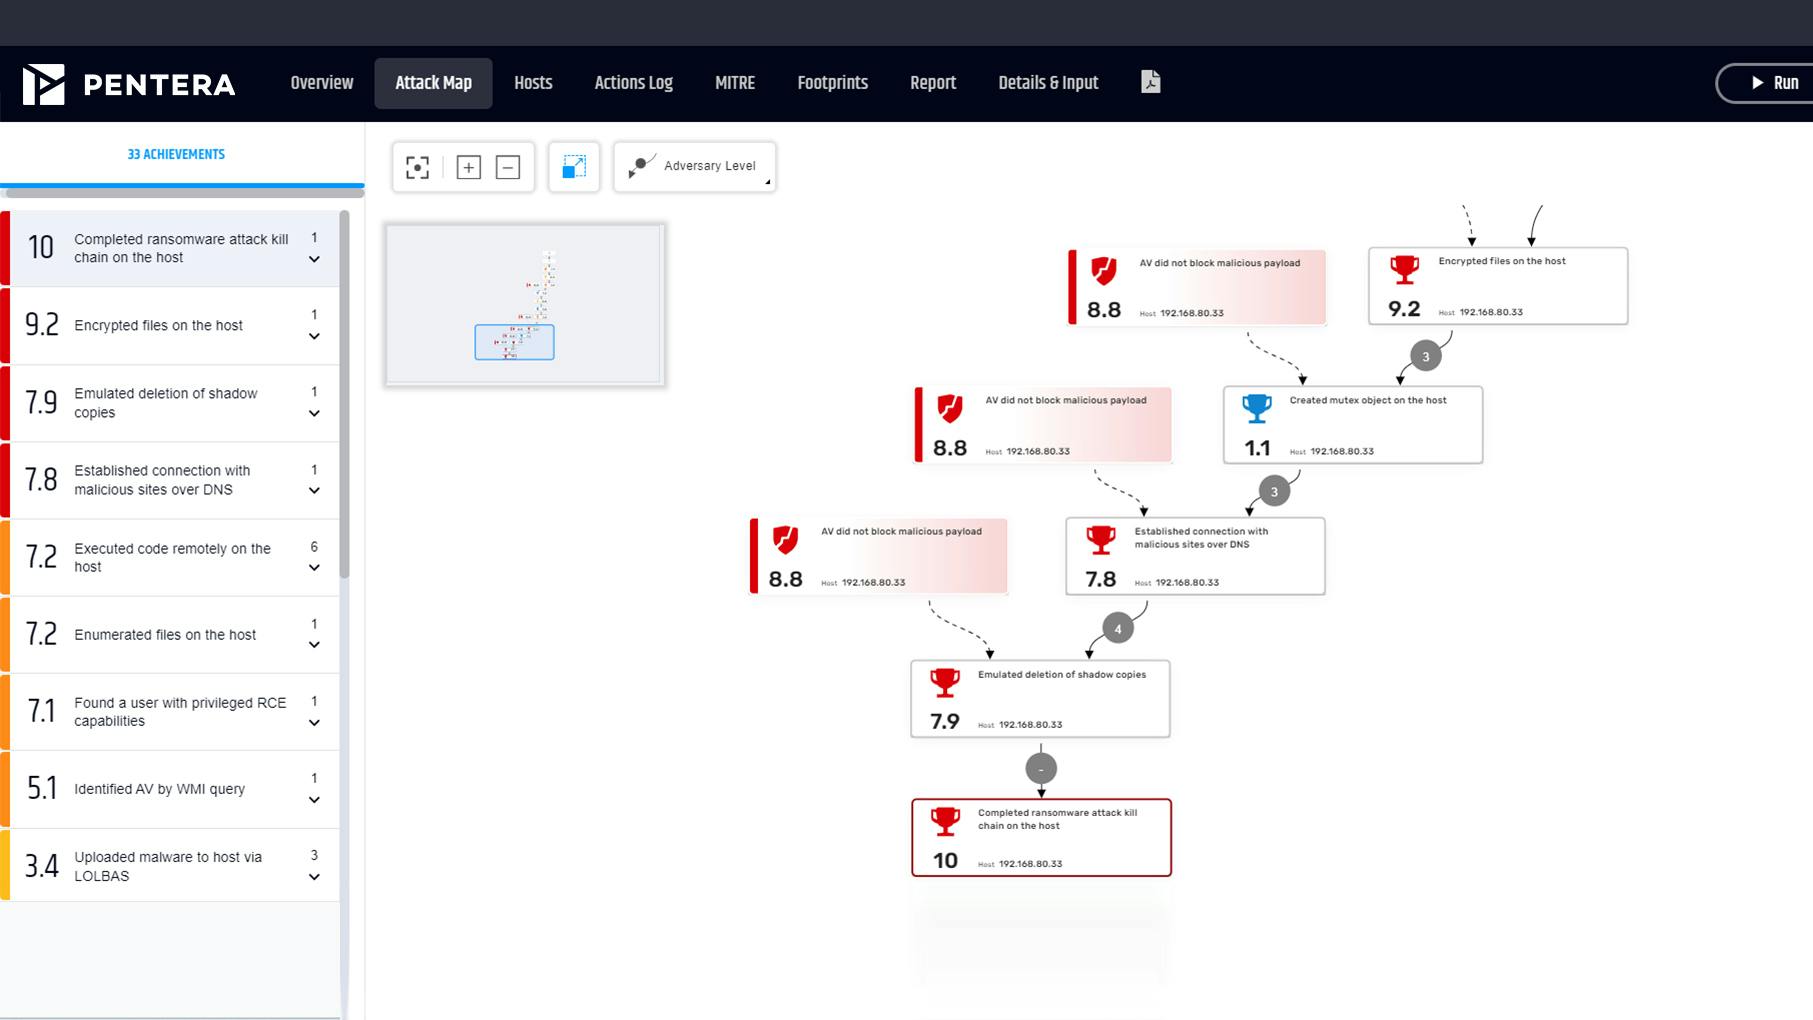Zoom out with the minus icon
Screen dimensions: 1813x1020
click(x=508, y=167)
